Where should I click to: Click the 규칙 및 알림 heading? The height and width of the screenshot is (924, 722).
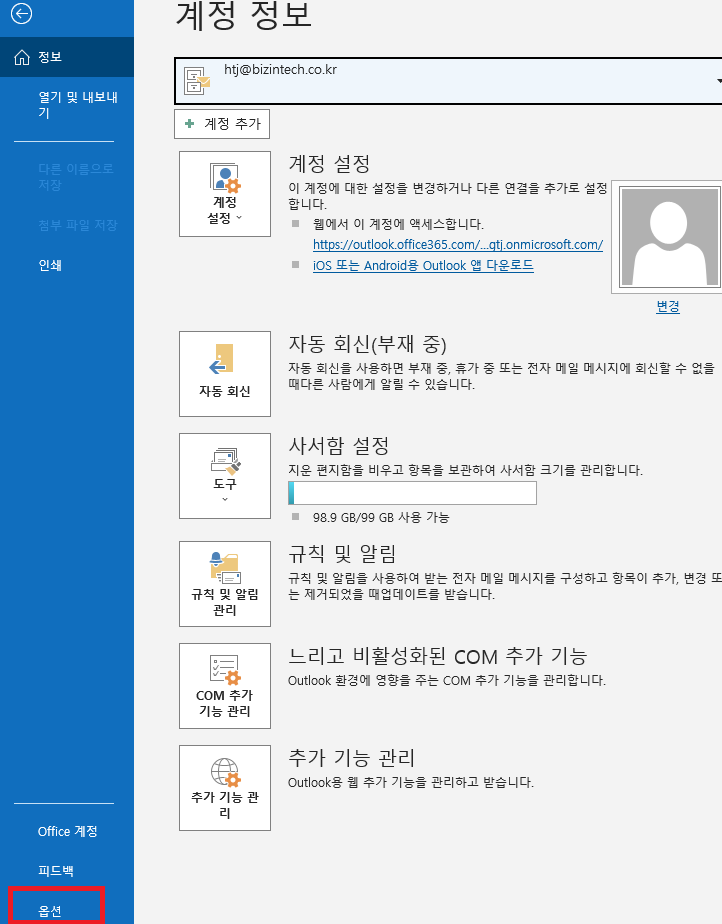[x=342, y=553]
